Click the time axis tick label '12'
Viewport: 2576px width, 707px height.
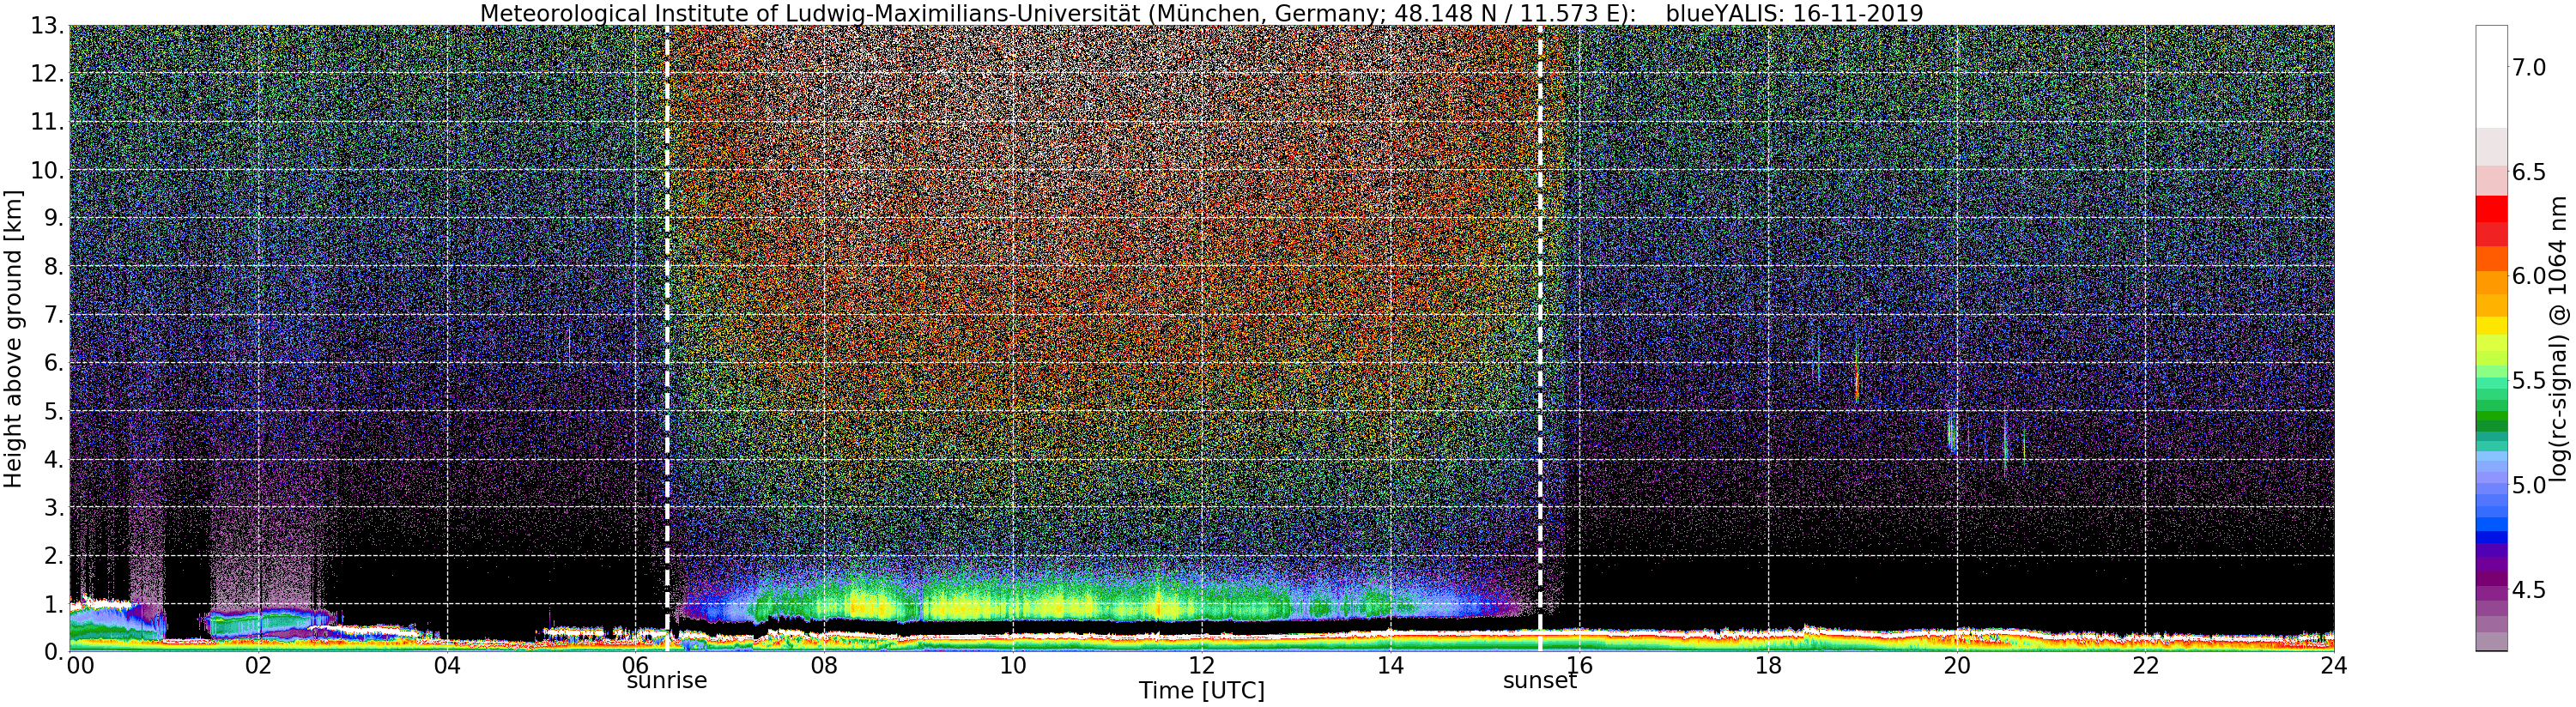1202,666
